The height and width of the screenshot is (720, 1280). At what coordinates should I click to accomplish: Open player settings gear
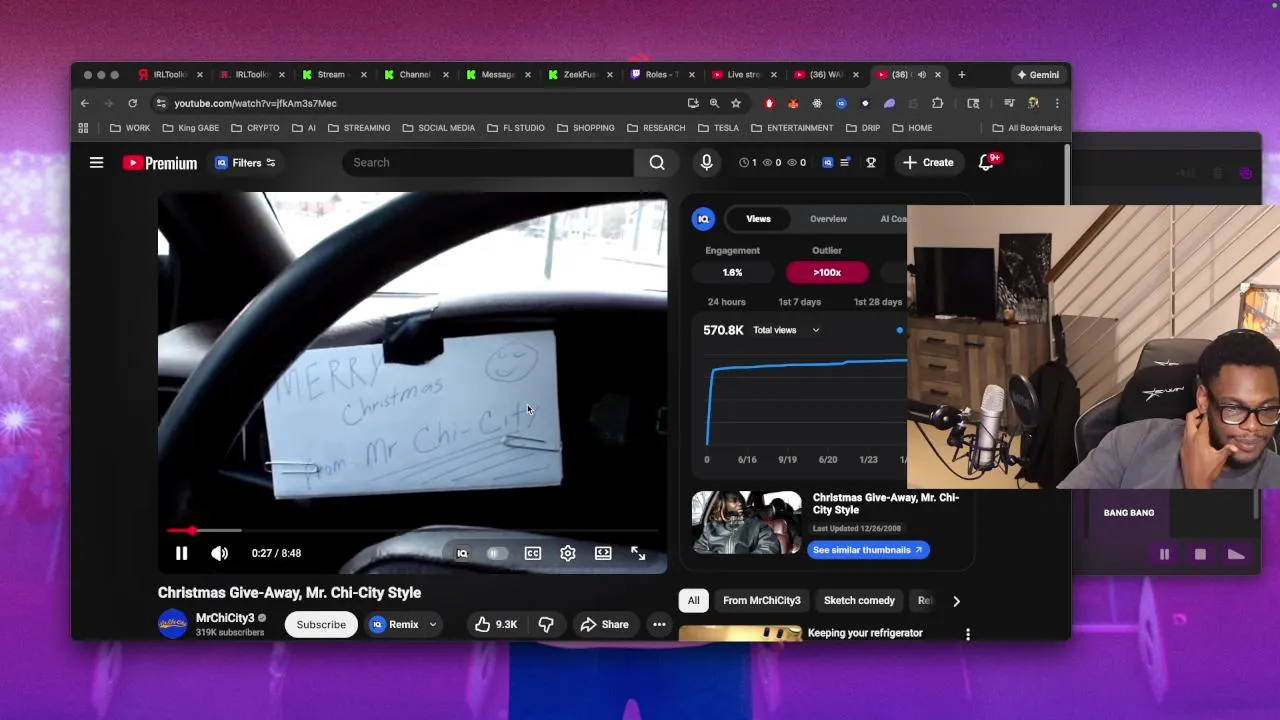pyautogui.click(x=568, y=553)
